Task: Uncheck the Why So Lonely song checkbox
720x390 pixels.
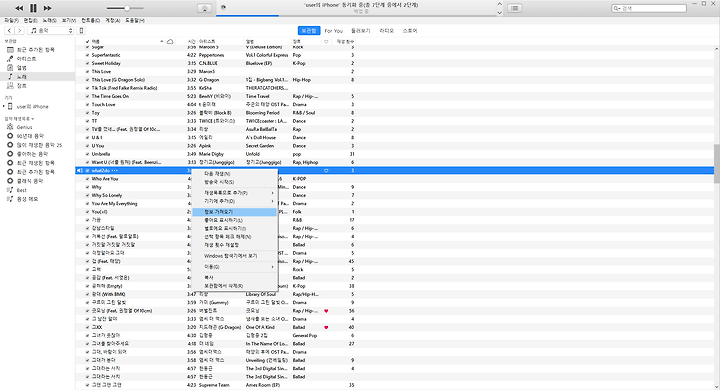Action: click(87, 195)
